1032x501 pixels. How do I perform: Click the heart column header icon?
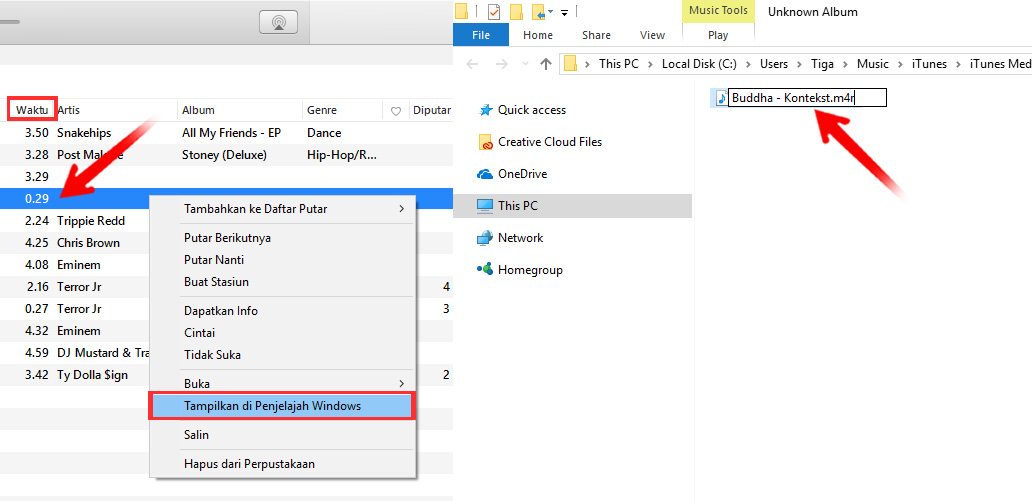pyautogui.click(x=396, y=111)
